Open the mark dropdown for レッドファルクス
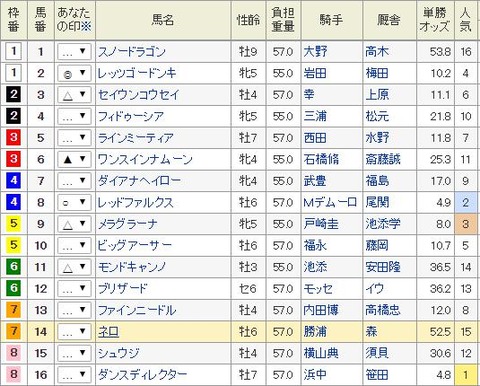Screen dimensions: 480x386 pyautogui.click(x=74, y=202)
